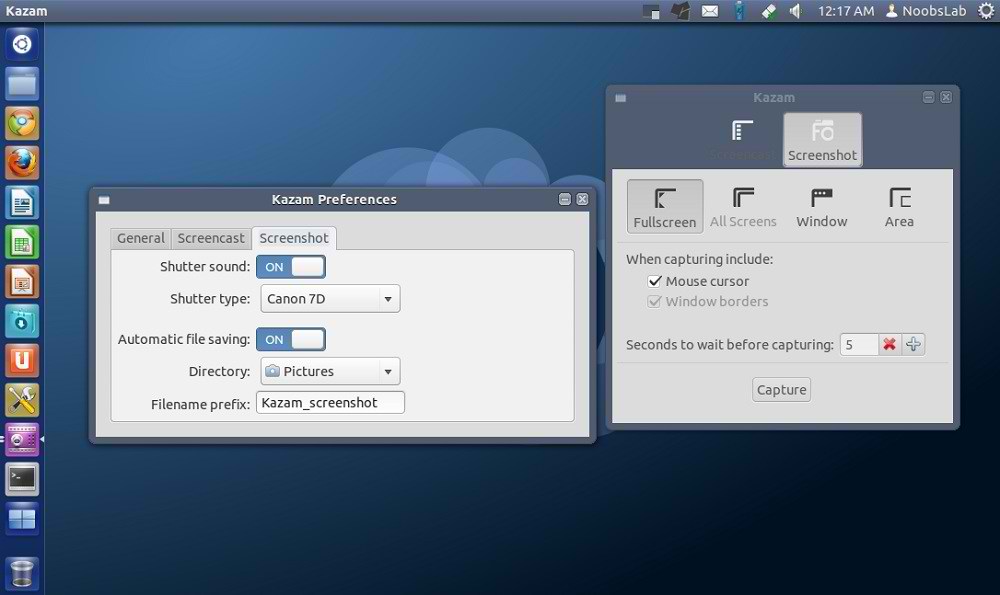The image size is (1000, 595).
Task: Open the orange U launcher icon
Action: click(x=22, y=361)
